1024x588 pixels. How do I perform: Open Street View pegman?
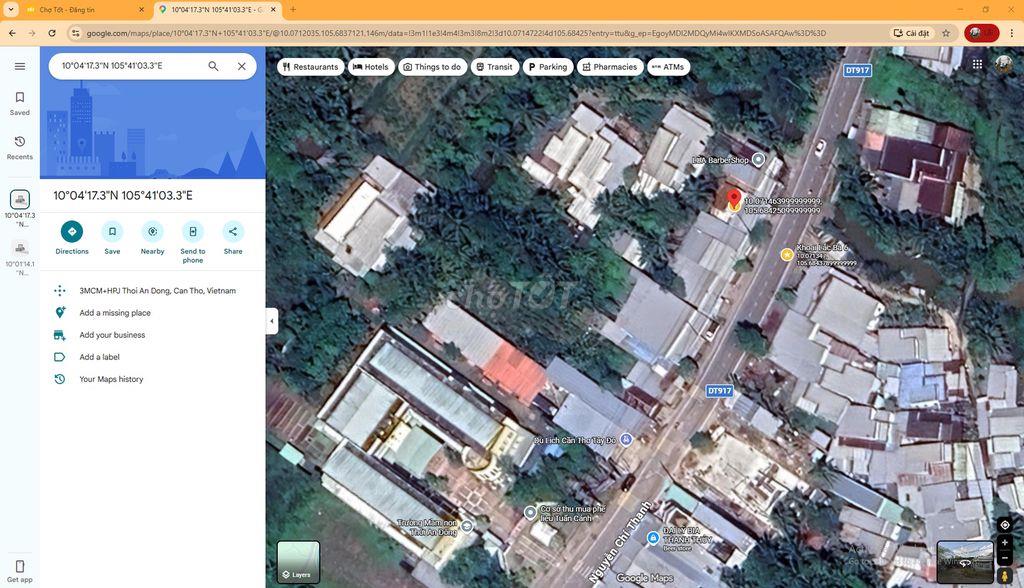1004,576
